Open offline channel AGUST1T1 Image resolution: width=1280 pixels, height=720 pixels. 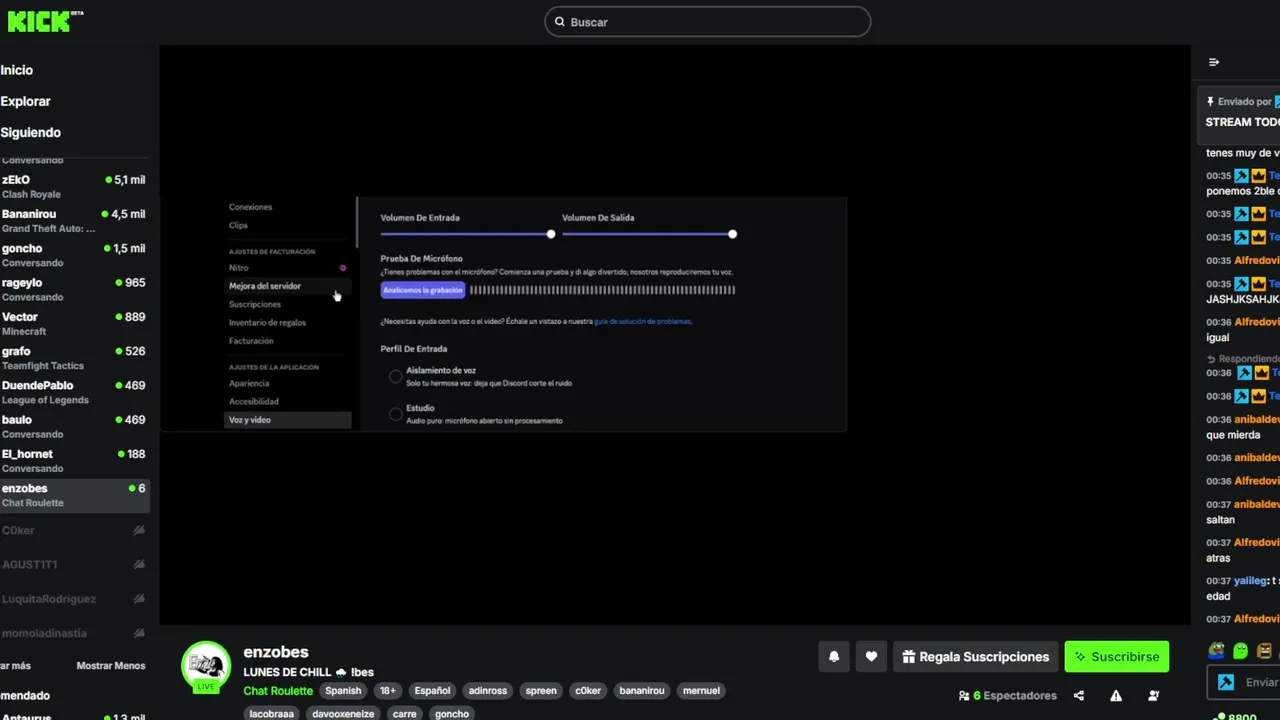(30, 564)
